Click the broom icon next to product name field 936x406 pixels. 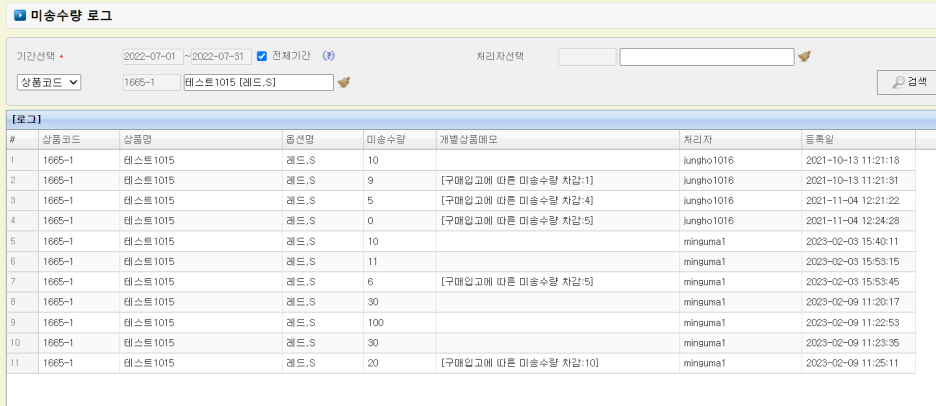(x=343, y=82)
